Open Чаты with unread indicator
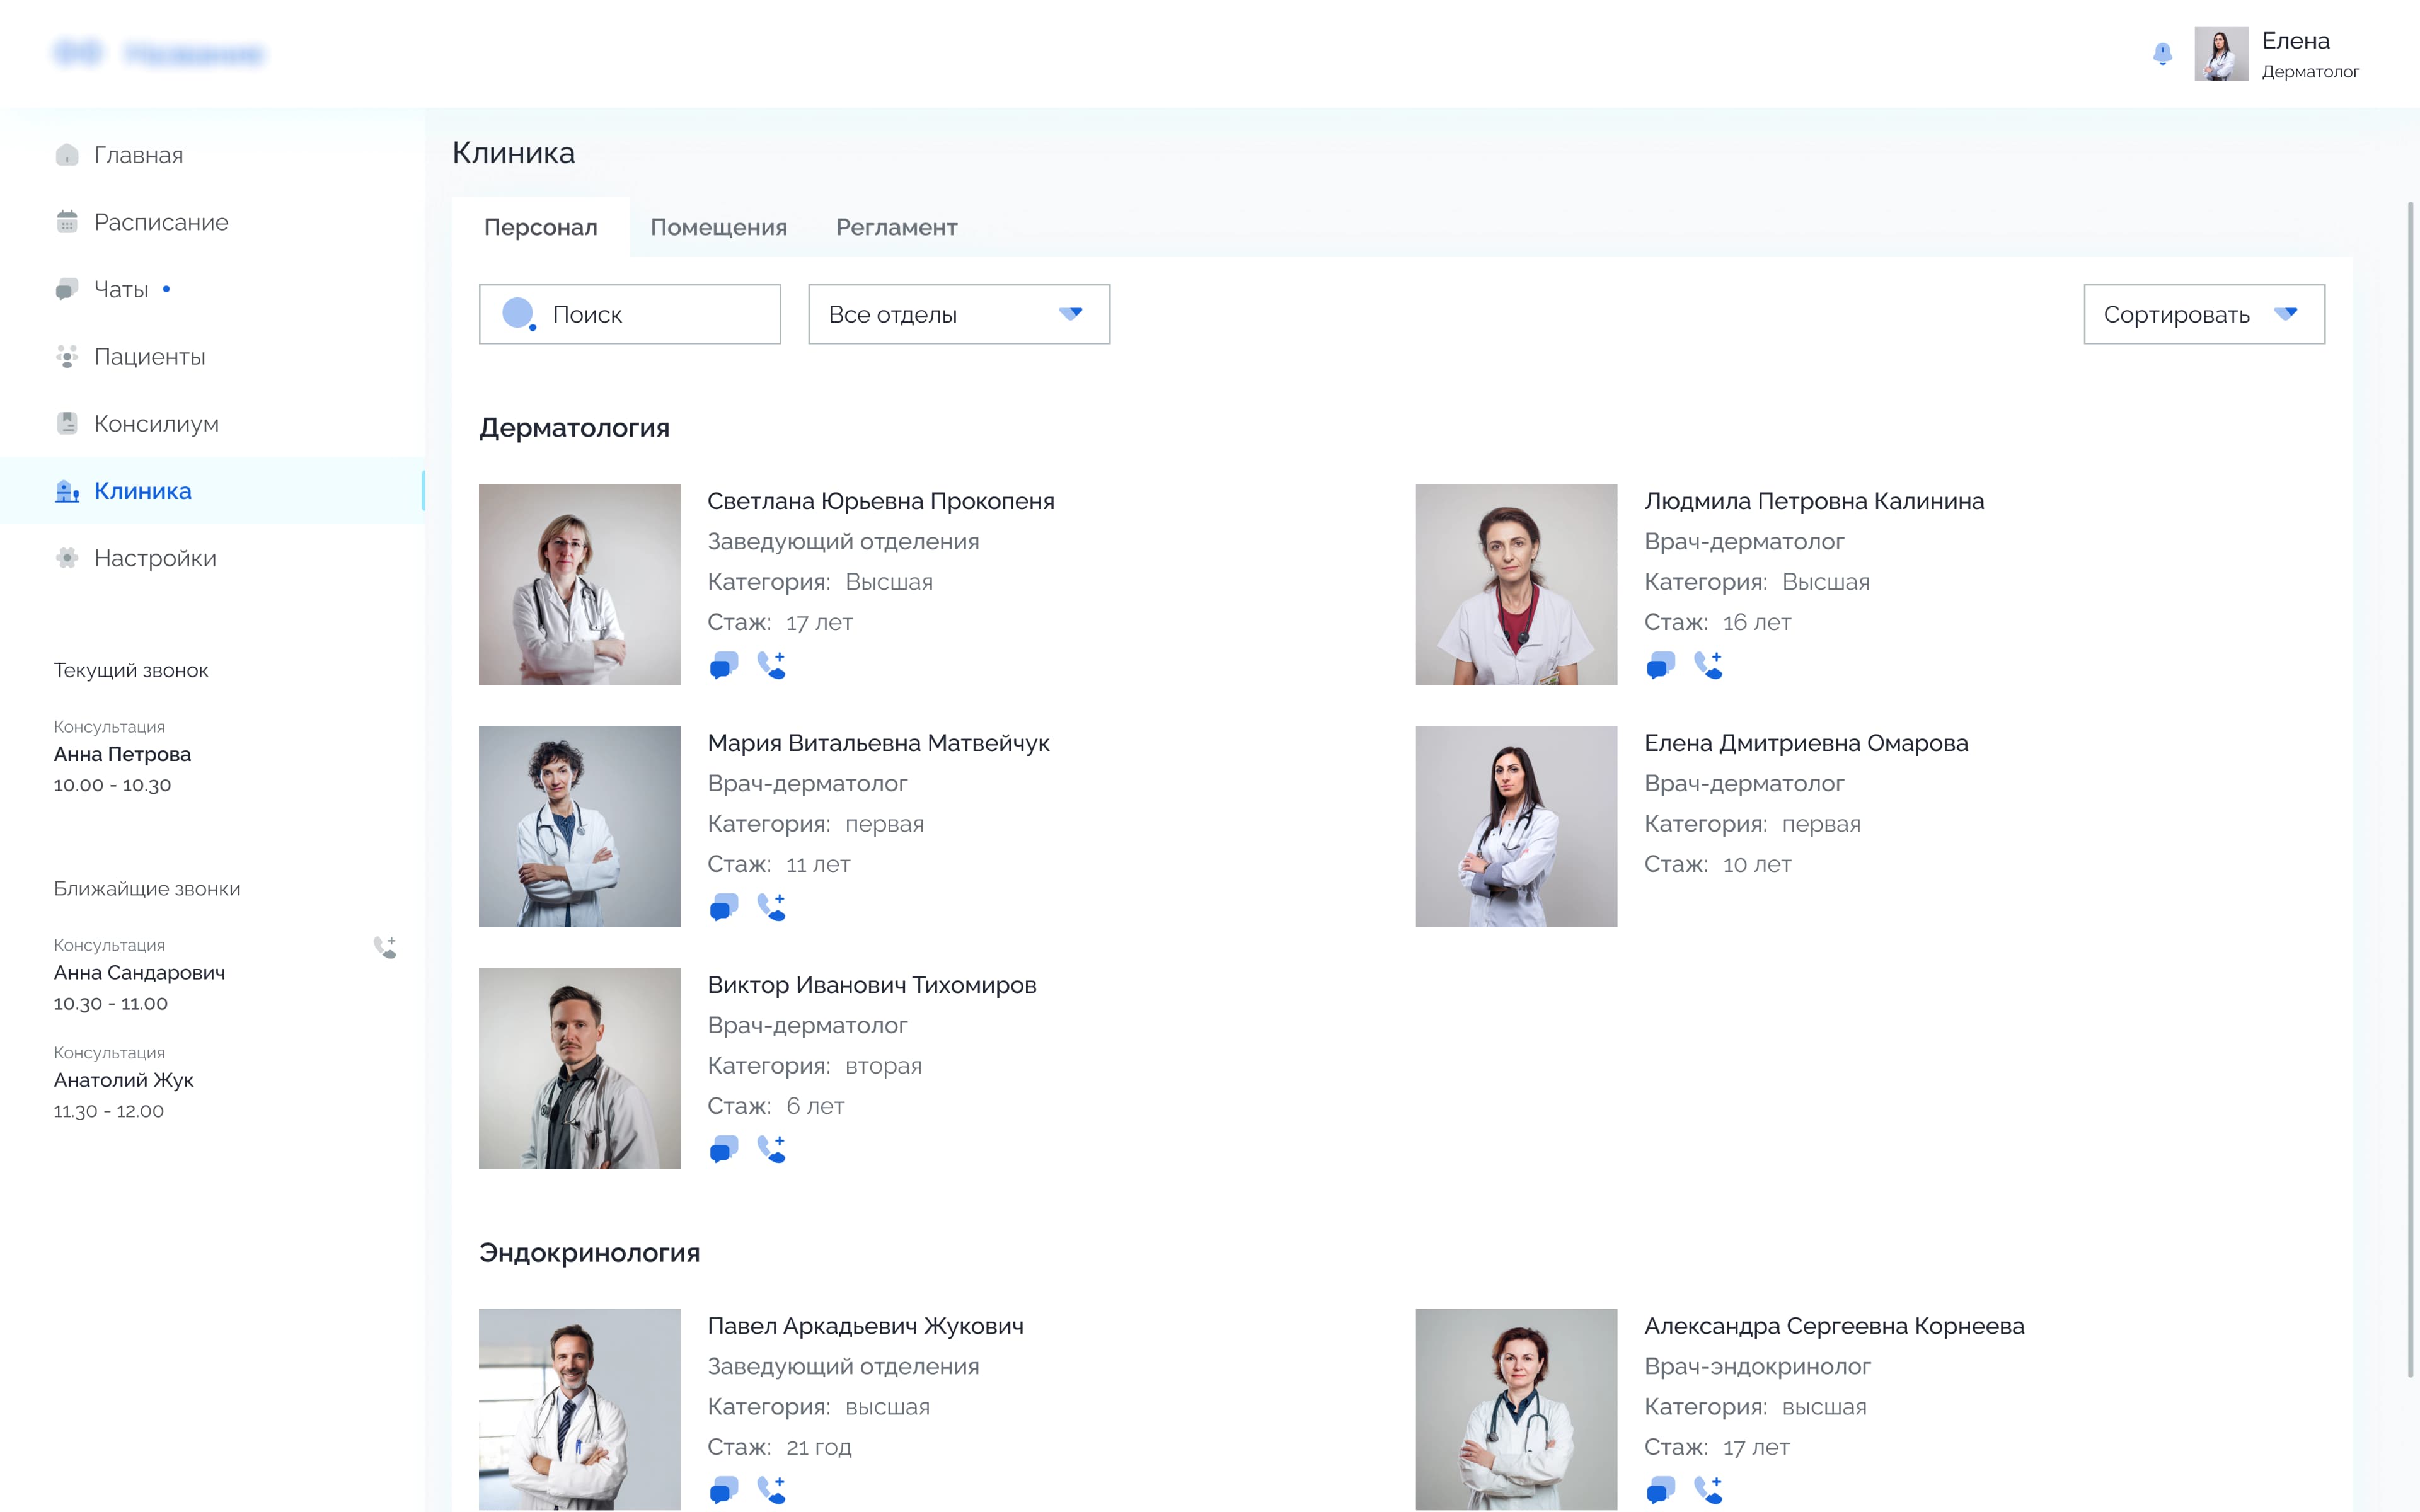The image size is (2420, 1512). pos(121,289)
